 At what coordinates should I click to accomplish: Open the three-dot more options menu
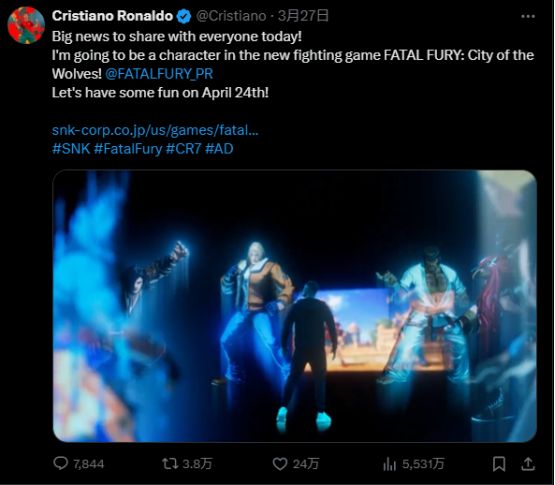528,16
